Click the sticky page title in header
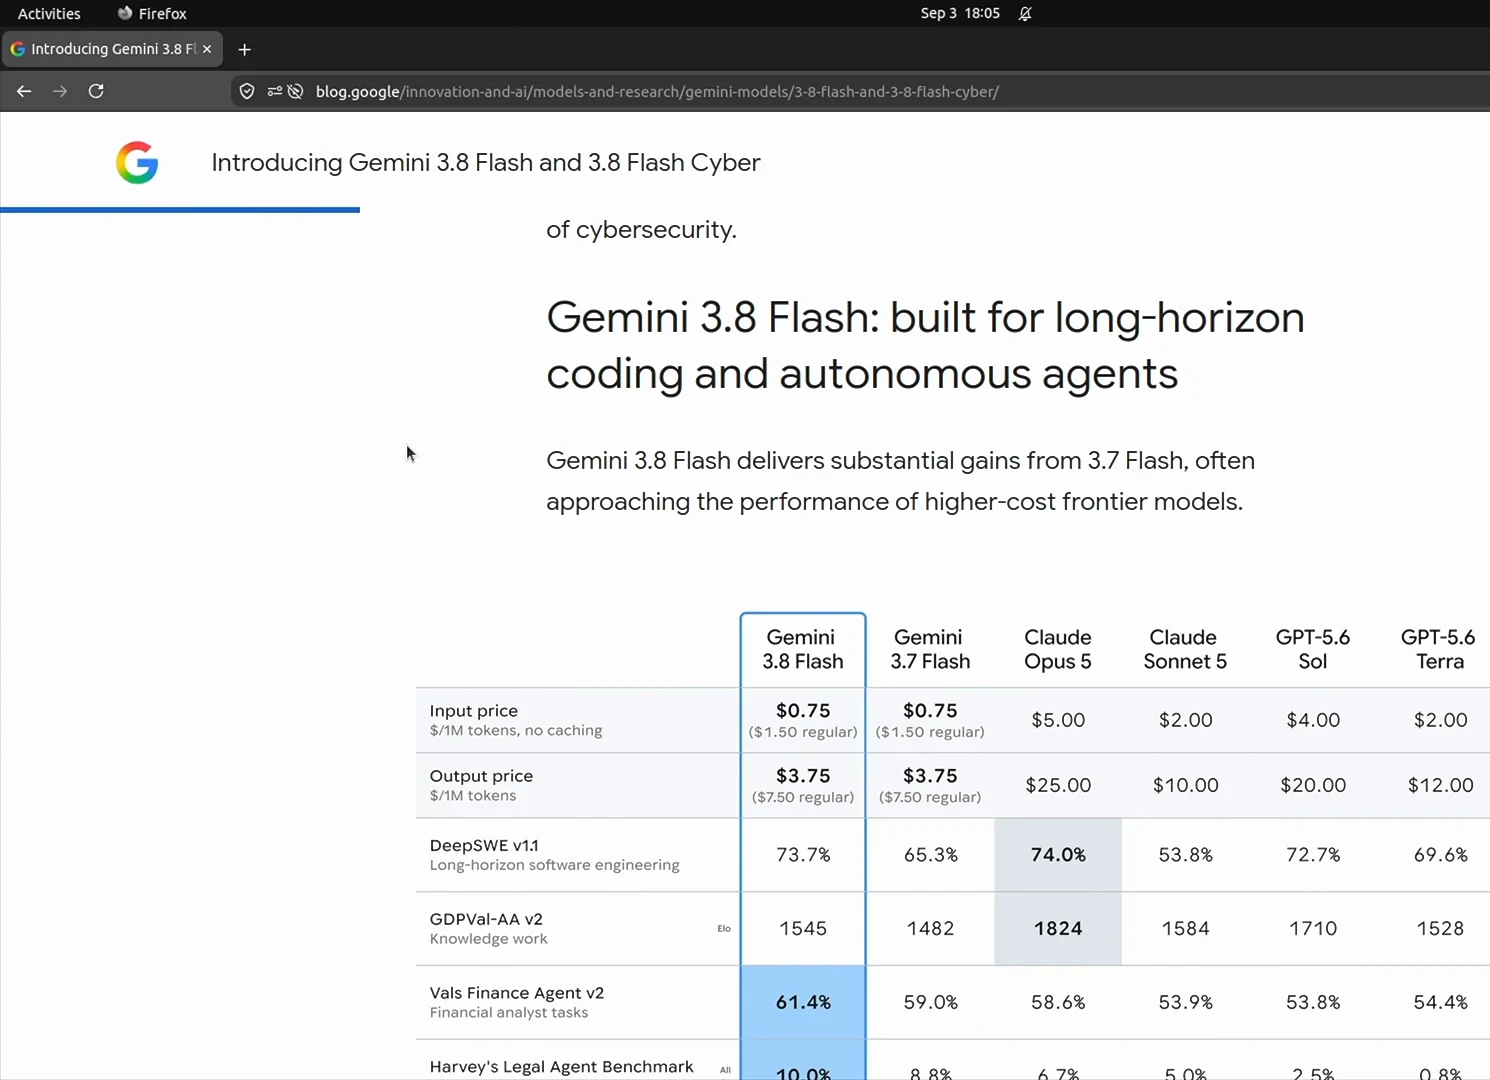This screenshot has height=1080, width=1490. (486, 162)
